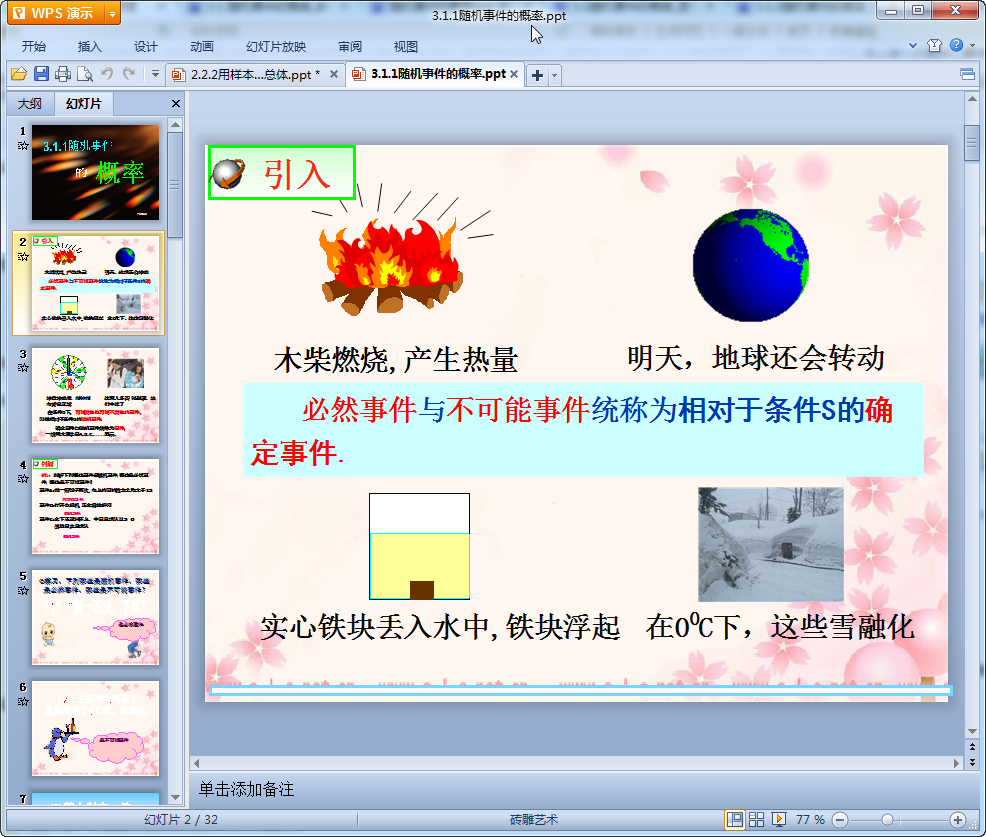Screen dimensions: 986x837
Task: Close the 2.2.2用样本...总体.ppt tab
Action: coord(334,74)
